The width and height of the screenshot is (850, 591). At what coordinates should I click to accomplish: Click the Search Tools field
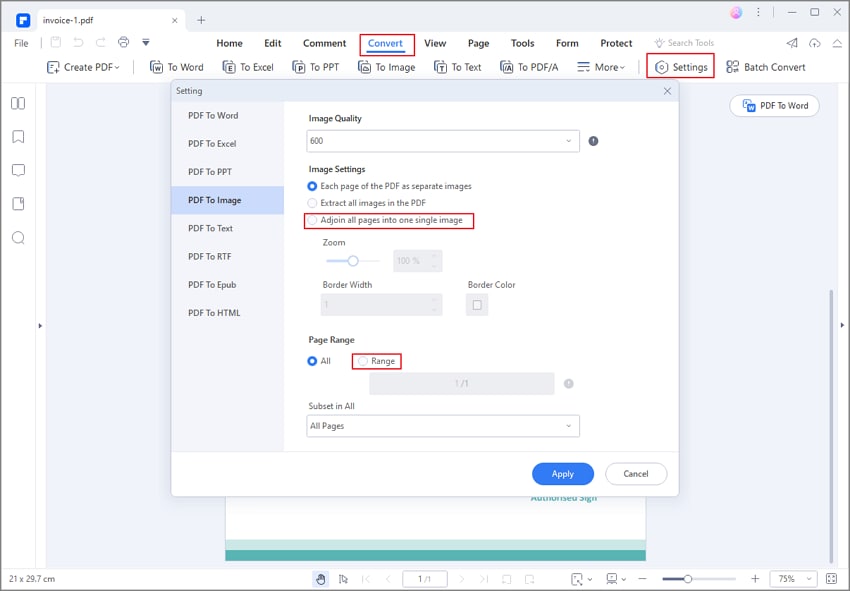[684, 43]
